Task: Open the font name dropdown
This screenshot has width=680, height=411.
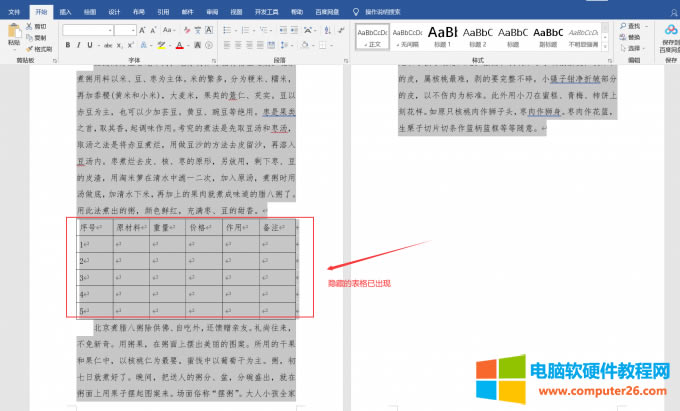Action: [108, 31]
